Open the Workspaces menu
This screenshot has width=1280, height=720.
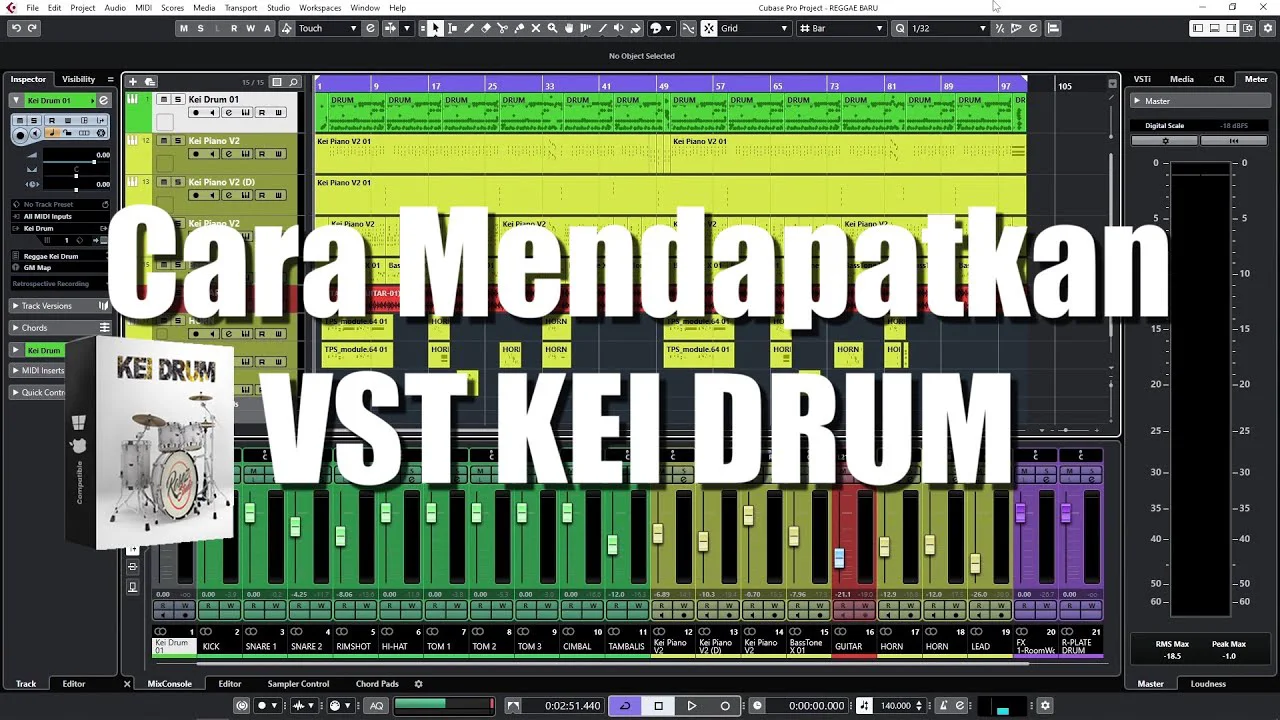(x=320, y=8)
